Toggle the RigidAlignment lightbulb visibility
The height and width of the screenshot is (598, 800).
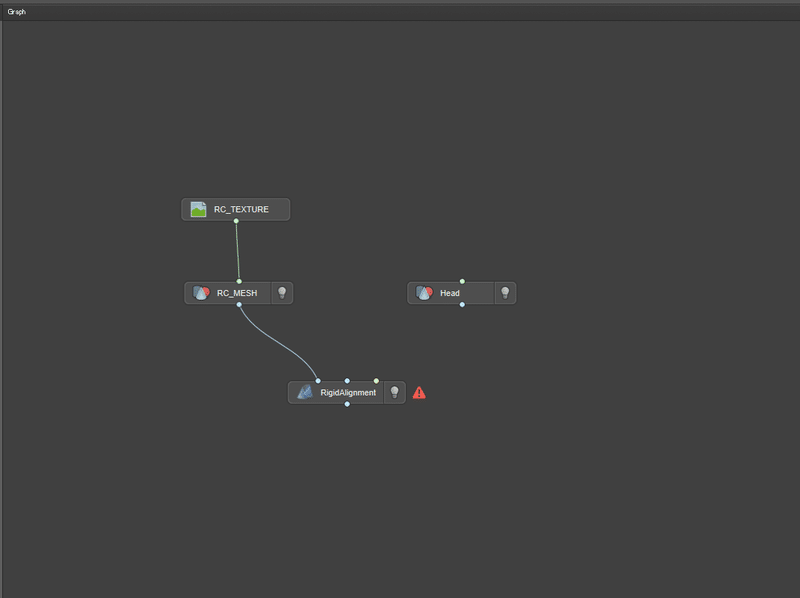[394, 392]
